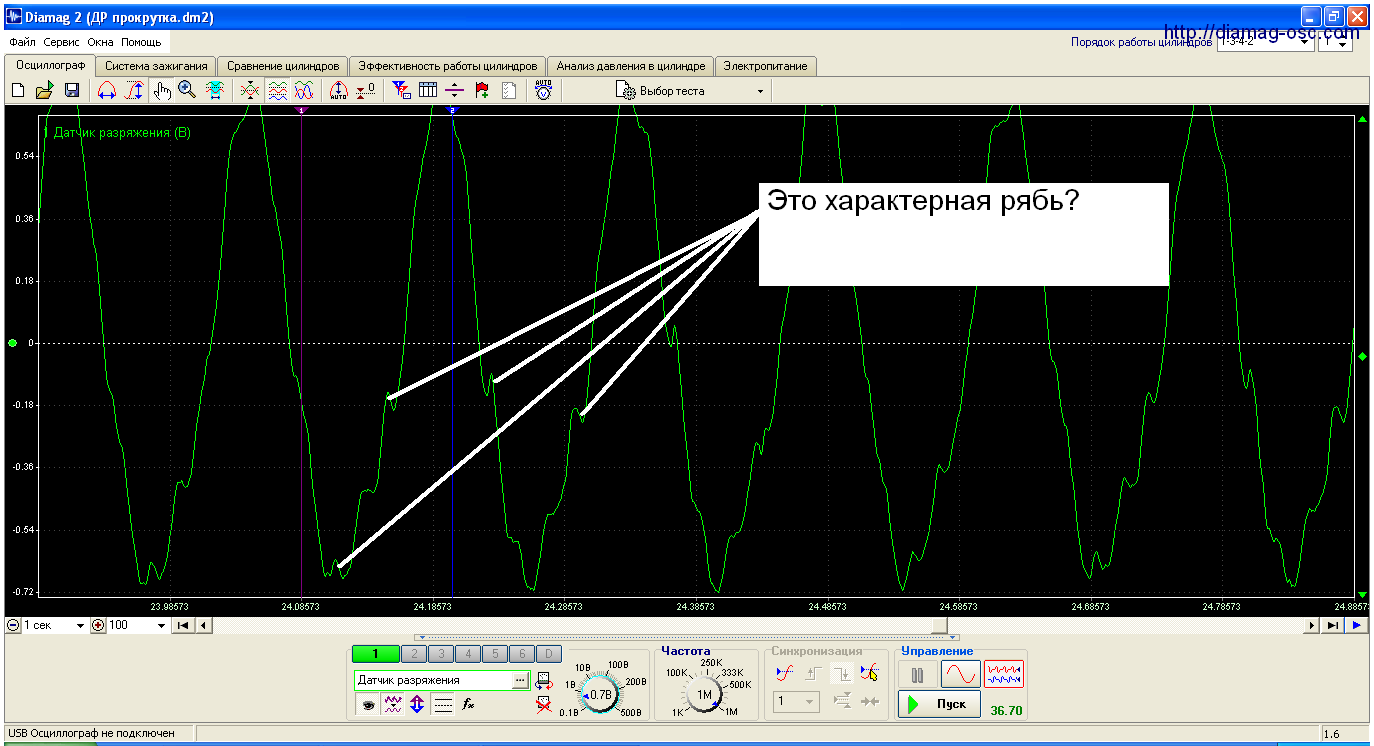Image resolution: width=1374 pixels, height=746 pixels.
Task: Switch to the Сравнение цилиндров tab
Action: 283,66
